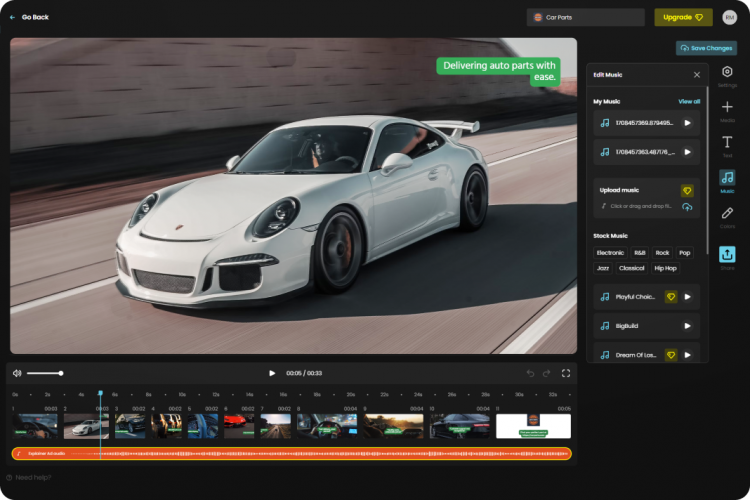Filter stock music by Rock

point(662,253)
